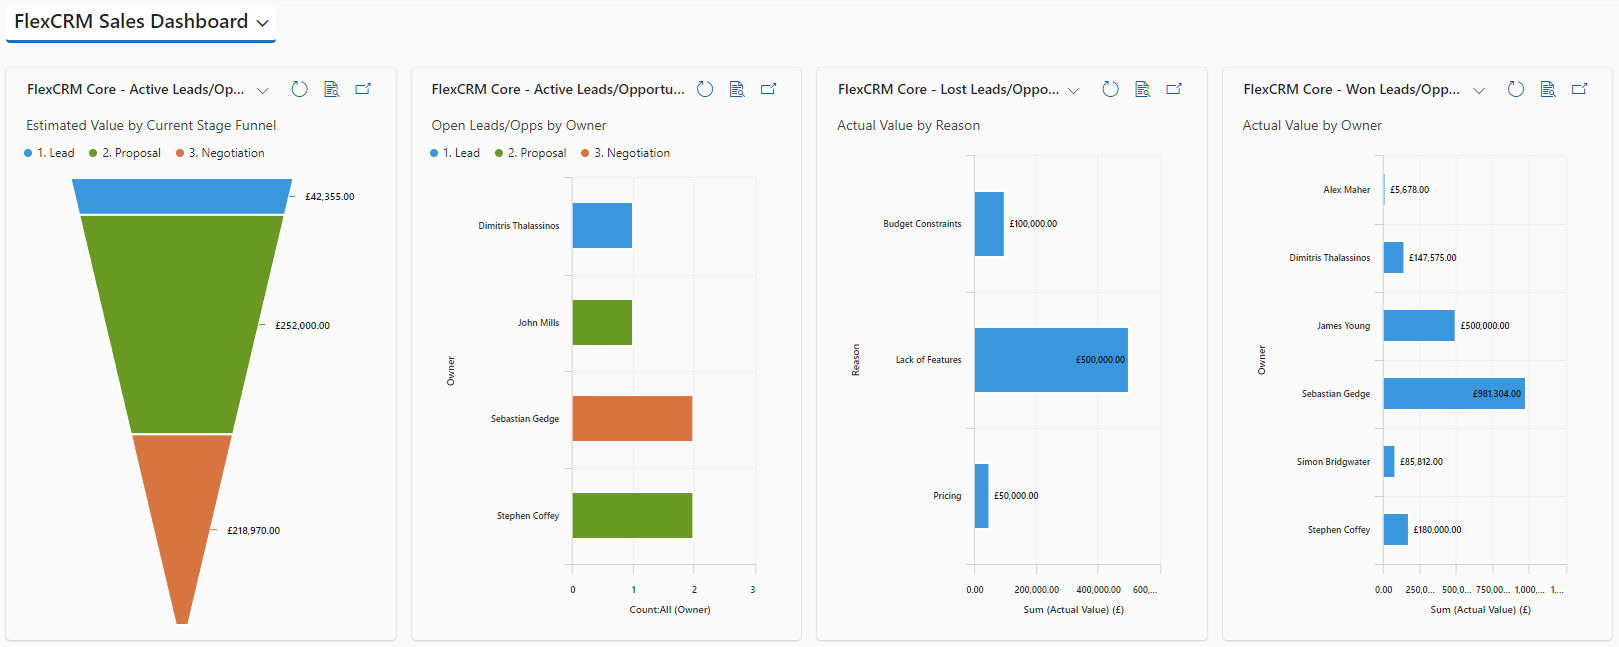This screenshot has width=1619, height=647.
Task: Toggle '1. Lead' legend in Open Leads chart
Action: click(x=455, y=153)
